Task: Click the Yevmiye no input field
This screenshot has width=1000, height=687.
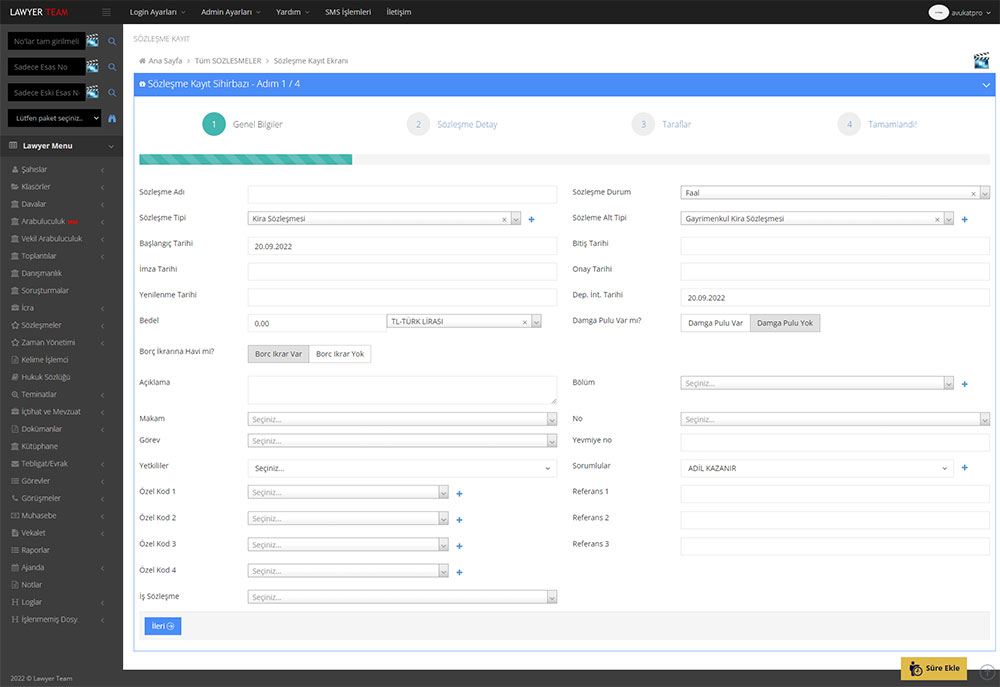Action: click(x=835, y=442)
